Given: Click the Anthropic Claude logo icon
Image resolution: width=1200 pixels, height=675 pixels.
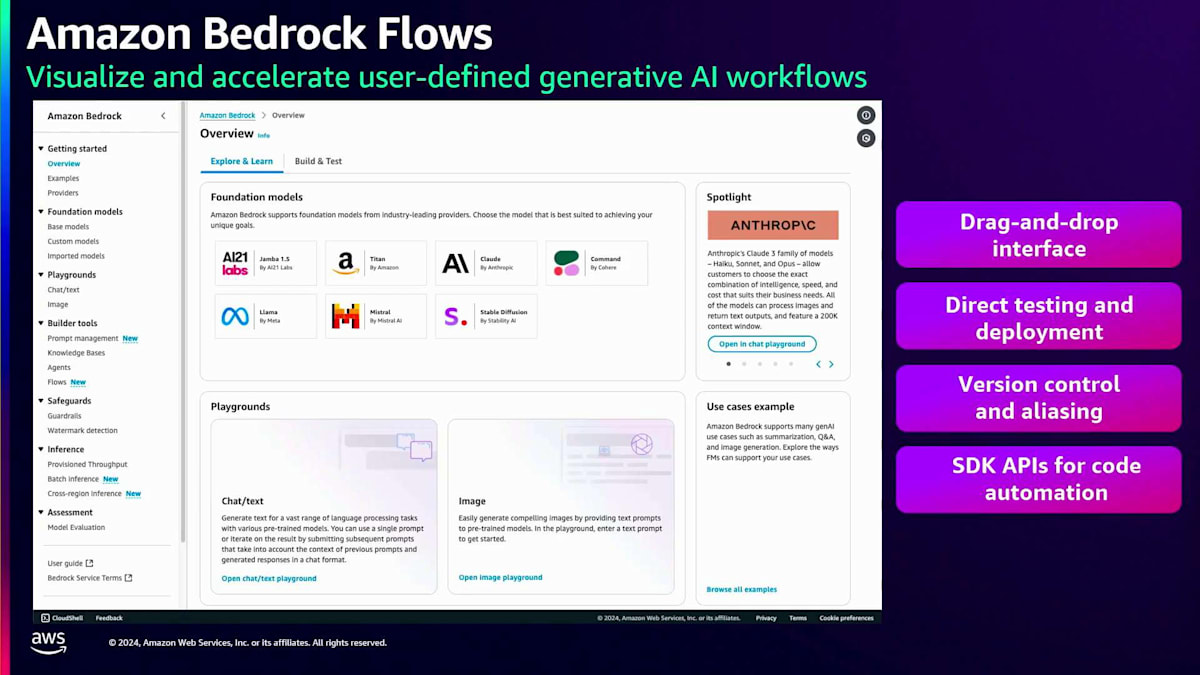Looking at the screenshot, I should tap(455, 263).
